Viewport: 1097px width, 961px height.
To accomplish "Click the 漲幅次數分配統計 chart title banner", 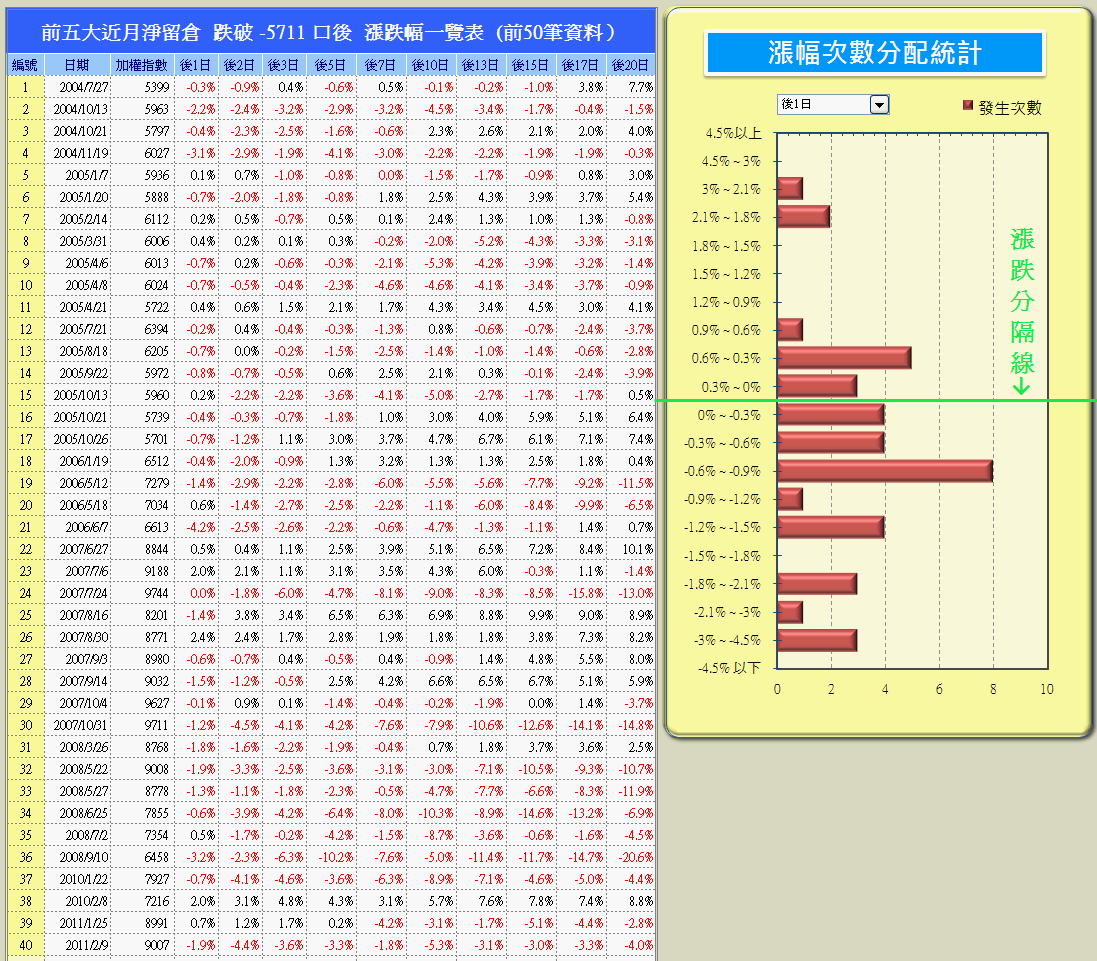I will pos(875,53).
